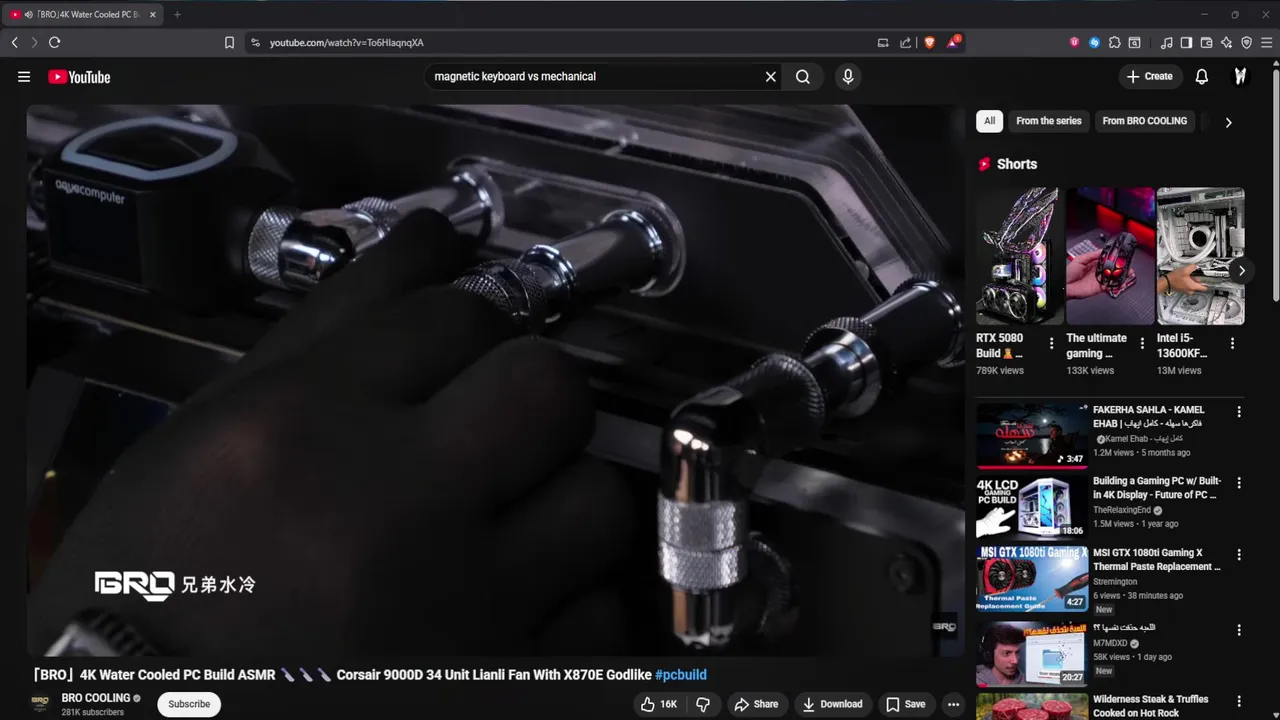Open the Leo AI sparkle icon
Screen dimensions: 1280x720
point(1226,43)
